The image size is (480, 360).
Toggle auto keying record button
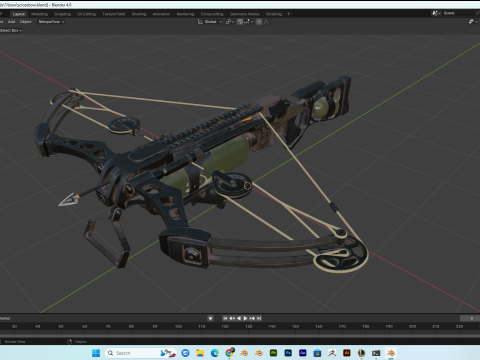210,318
